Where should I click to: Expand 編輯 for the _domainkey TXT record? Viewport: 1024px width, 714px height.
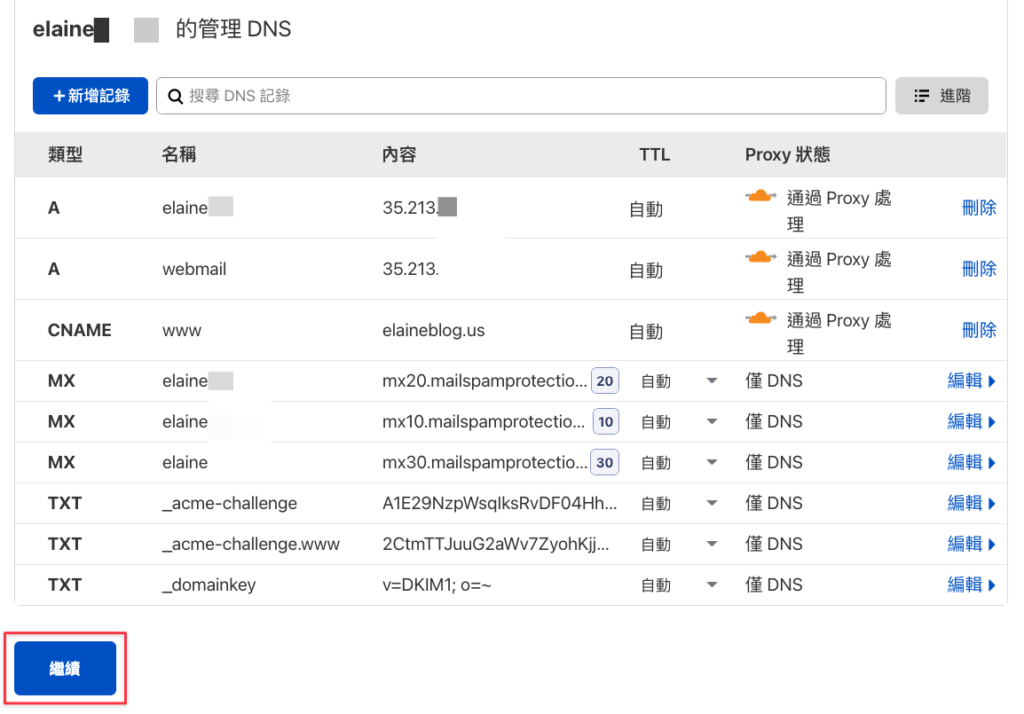(971, 585)
